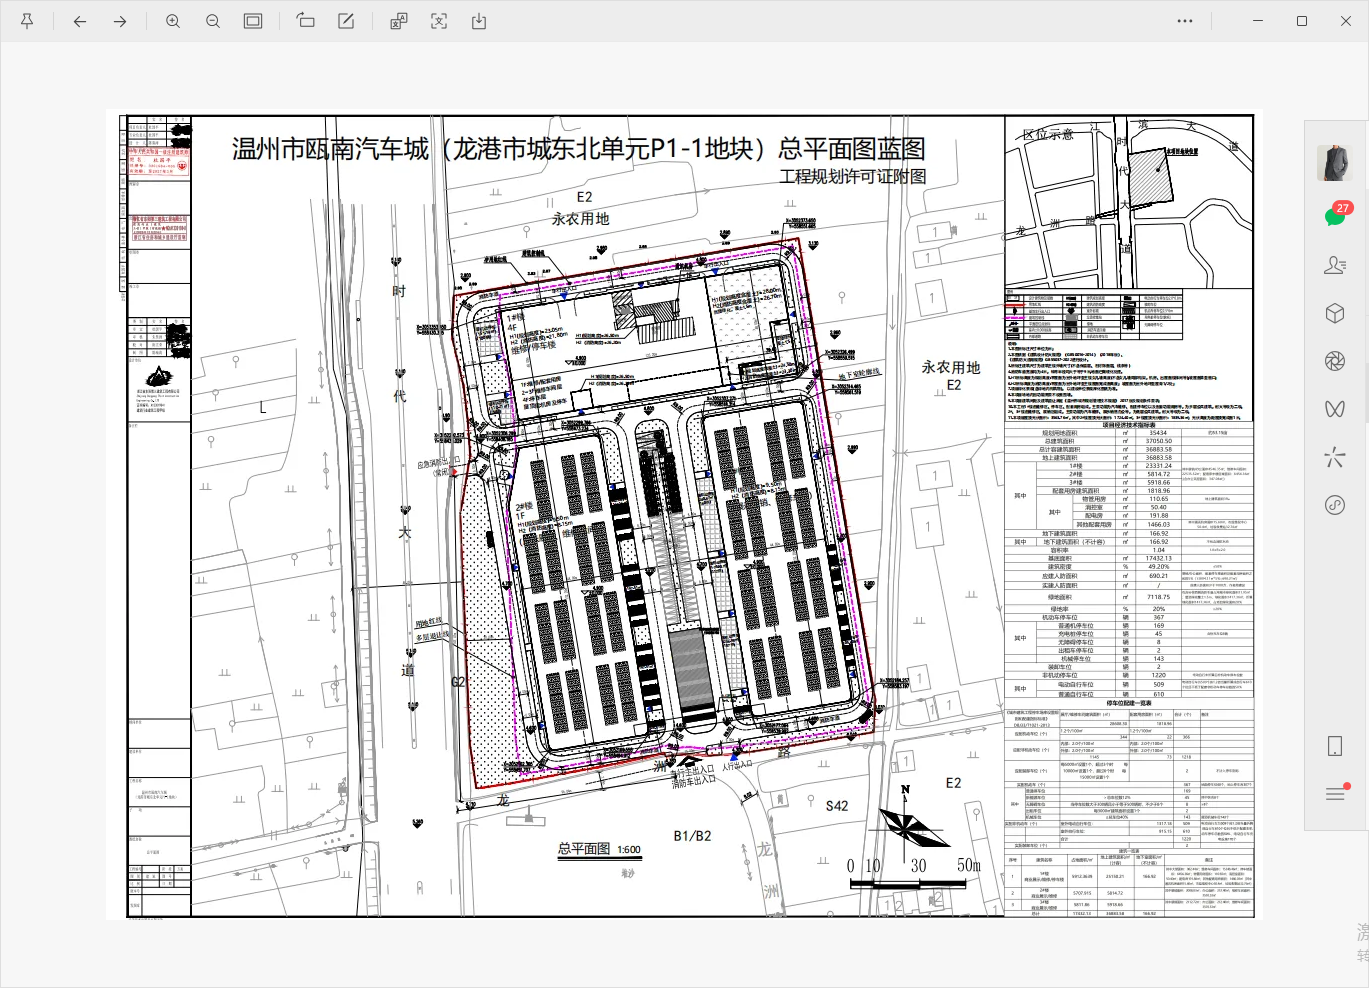
Task: Extract text from image with OCR
Action: pyautogui.click(x=439, y=21)
